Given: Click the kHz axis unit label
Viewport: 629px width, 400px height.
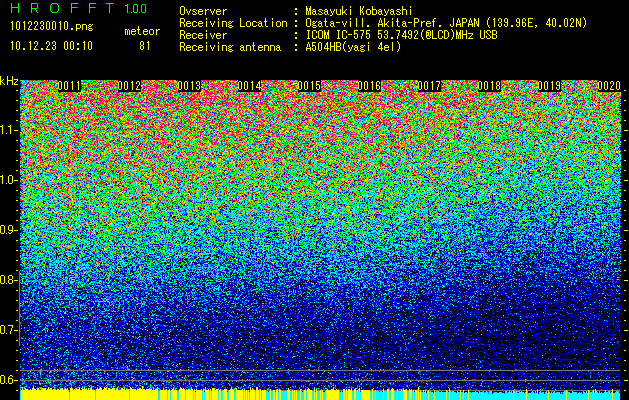Looking at the screenshot, I should pyautogui.click(x=9, y=81).
